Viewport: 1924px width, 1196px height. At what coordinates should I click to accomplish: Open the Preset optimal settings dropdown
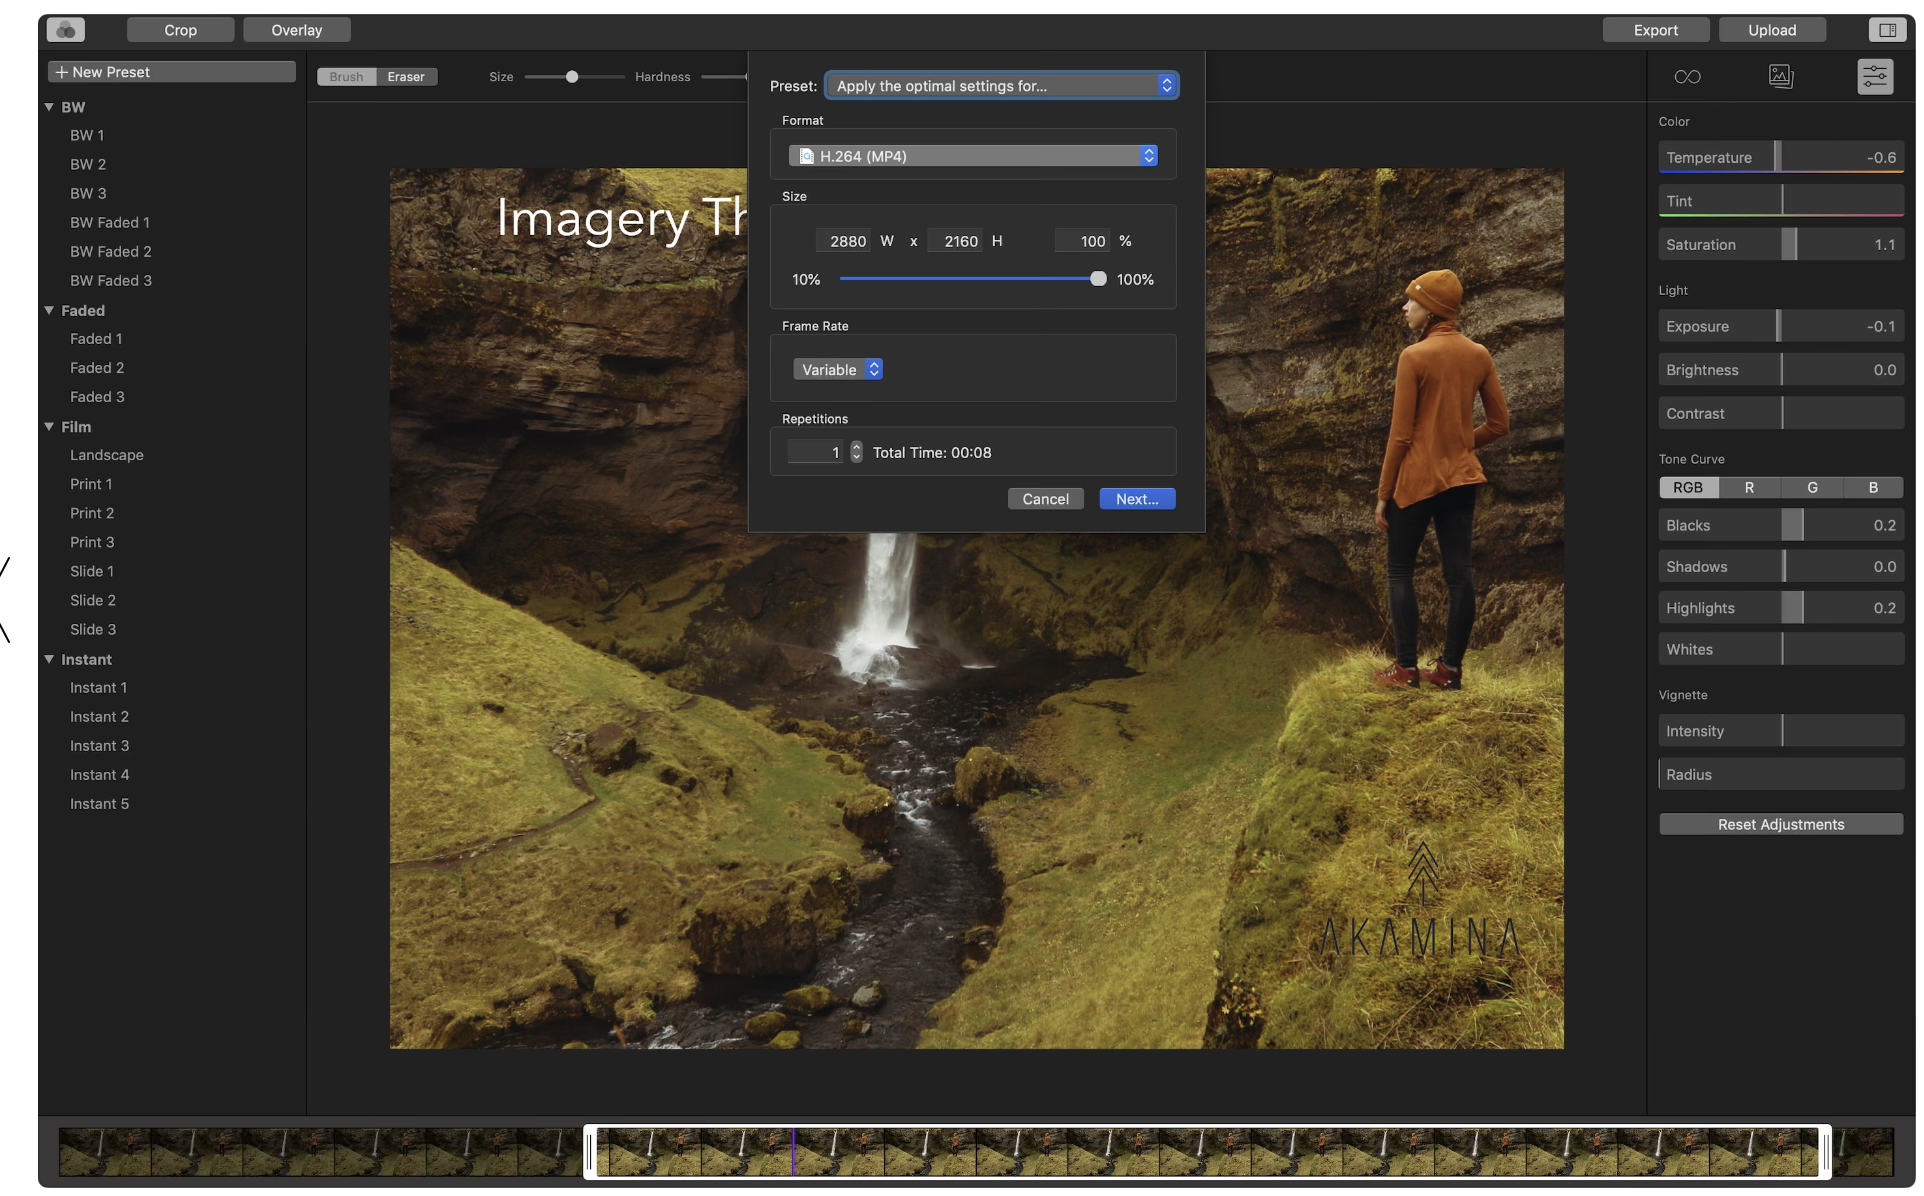(1001, 86)
